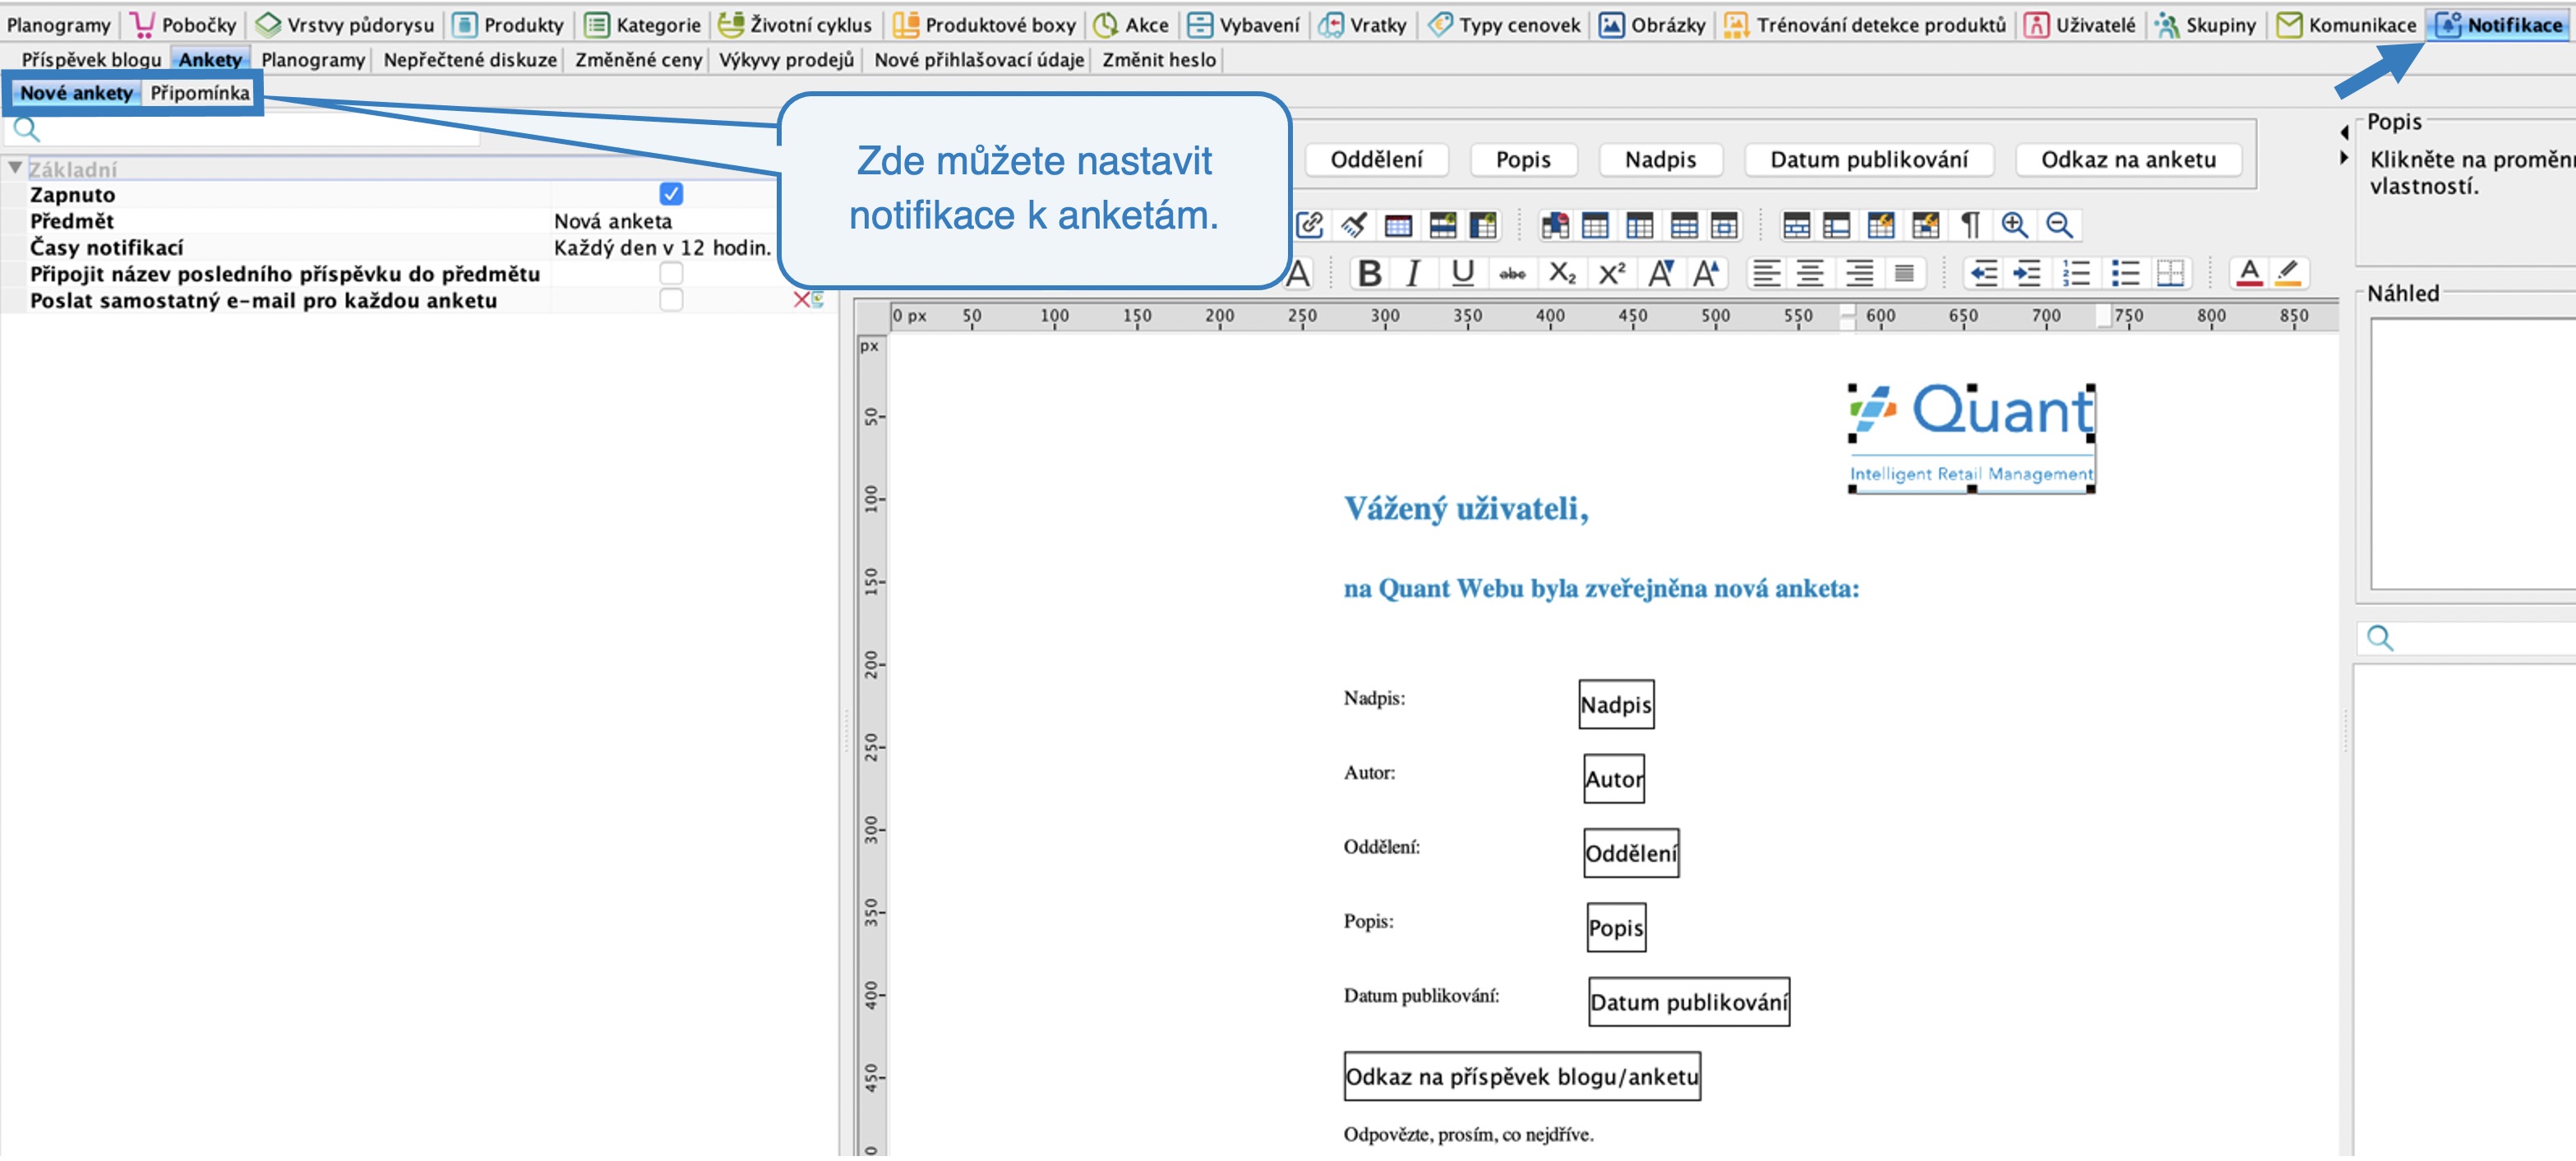Click the delete table icon
This screenshot has height=1161, width=2576.
tap(1554, 225)
